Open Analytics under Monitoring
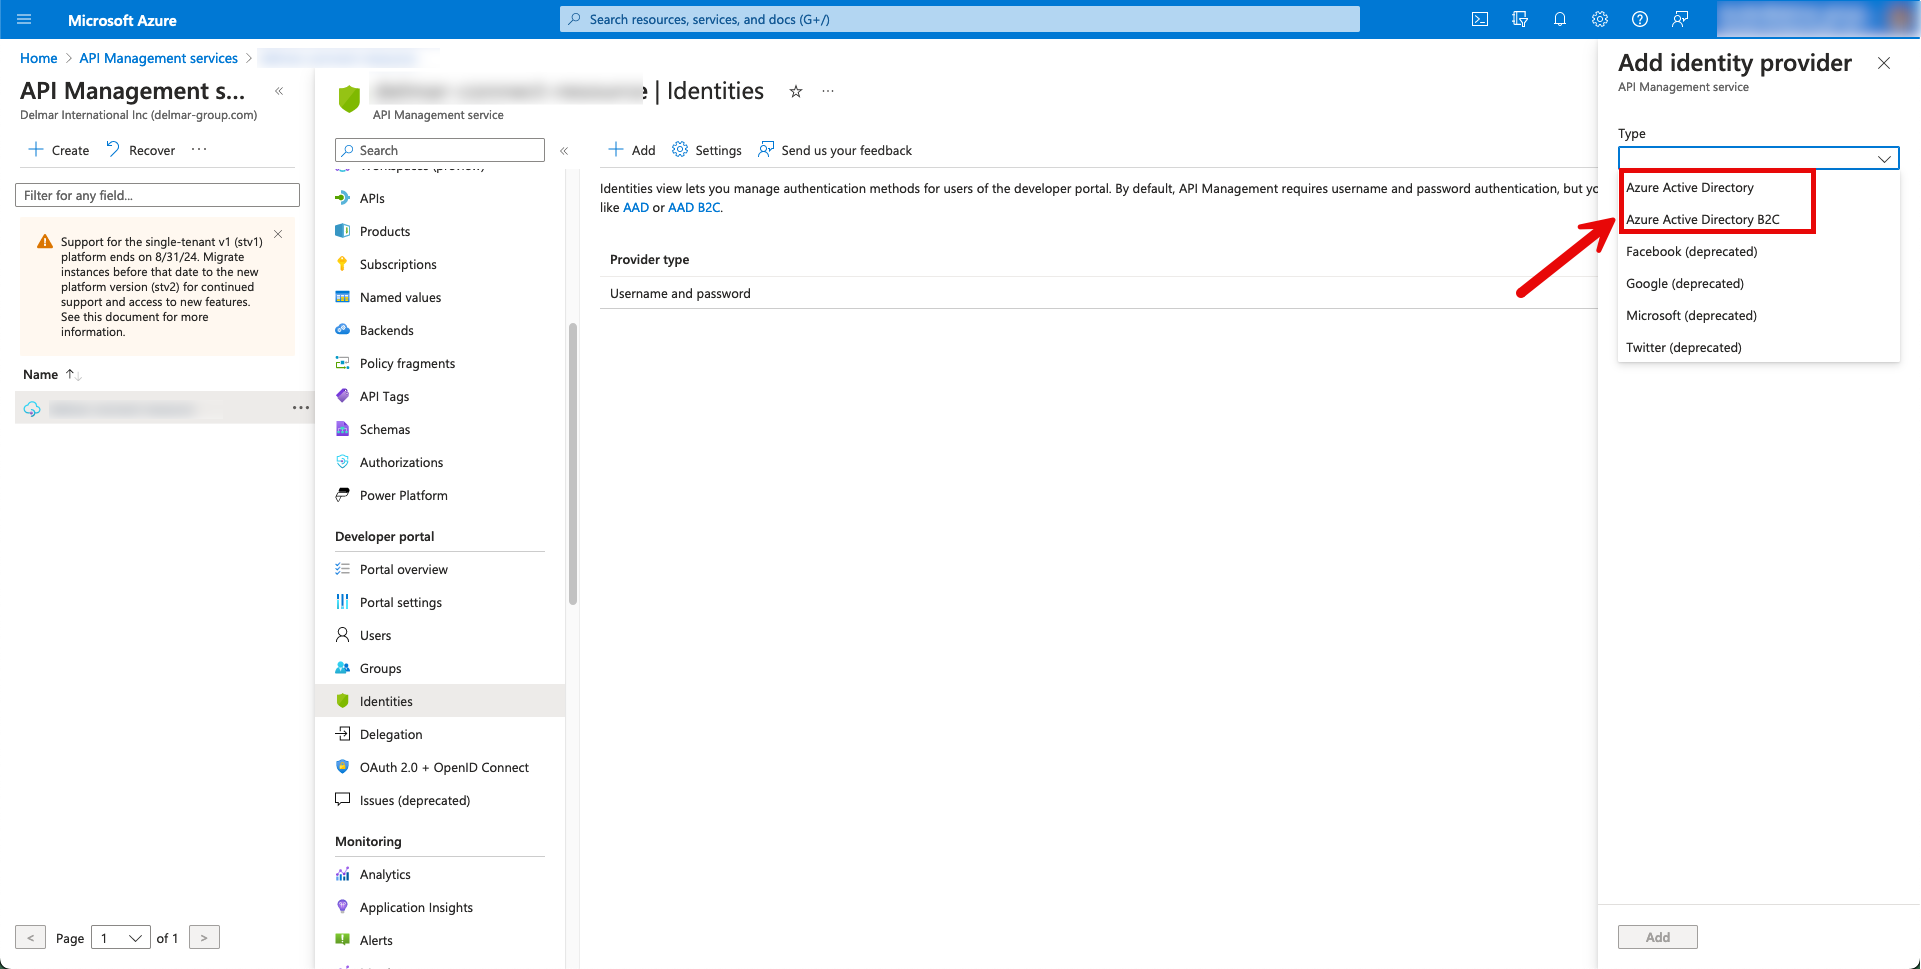Screen dimensions: 1921x969 (x=440, y=874)
